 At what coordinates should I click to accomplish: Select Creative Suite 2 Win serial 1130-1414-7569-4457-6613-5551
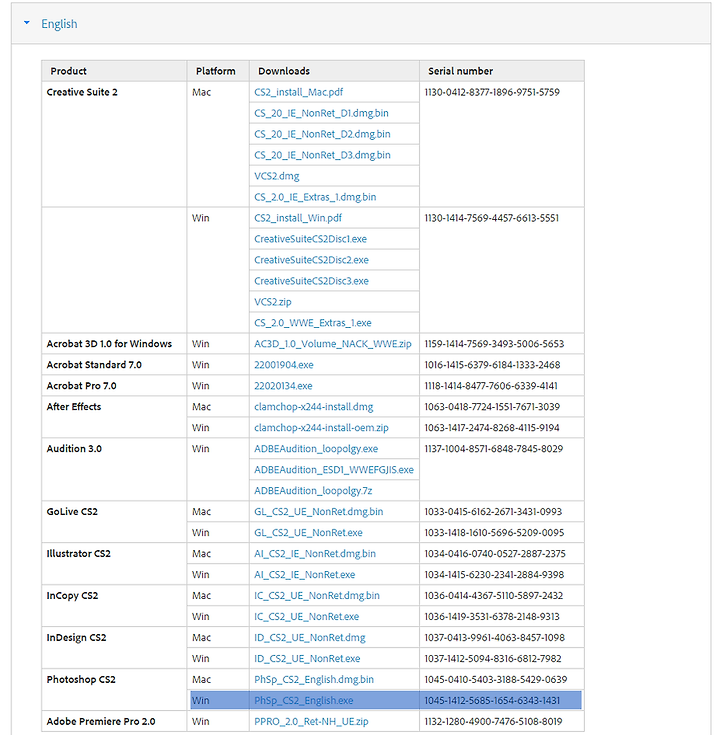pyautogui.click(x=492, y=218)
